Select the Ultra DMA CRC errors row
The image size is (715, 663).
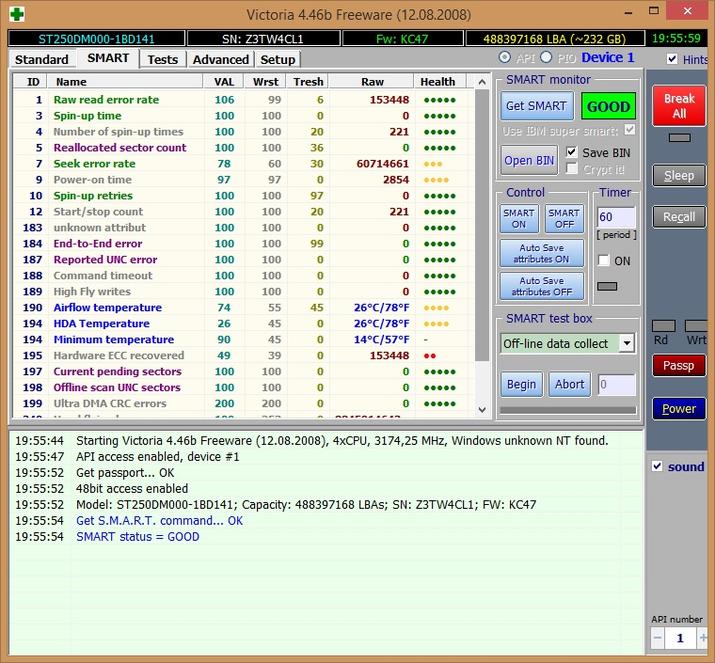coord(244,403)
